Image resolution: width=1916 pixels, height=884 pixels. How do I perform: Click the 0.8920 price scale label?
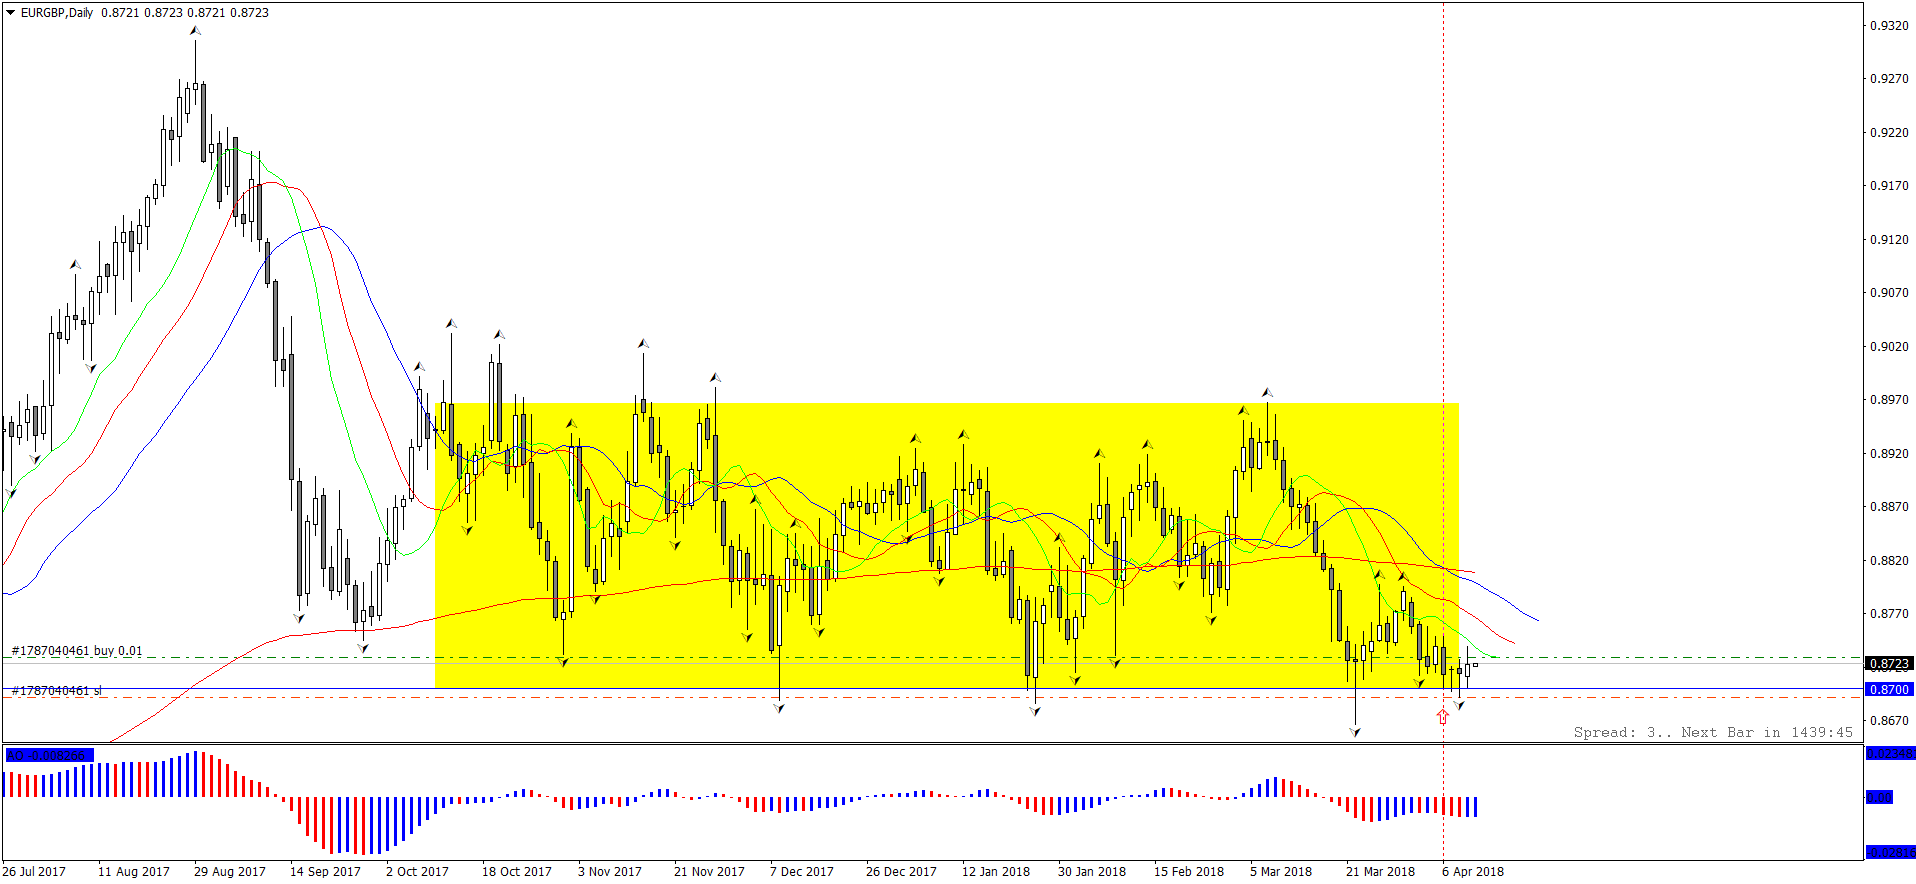coord(1889,454)
